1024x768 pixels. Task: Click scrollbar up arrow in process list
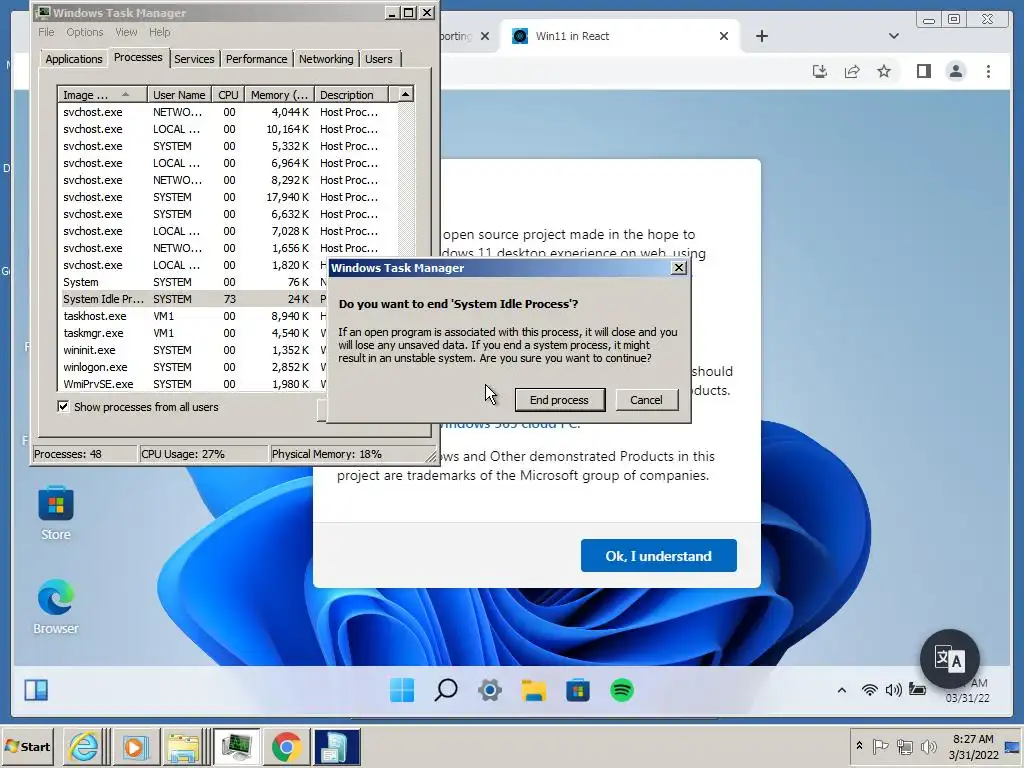click(x=406, y=95)
